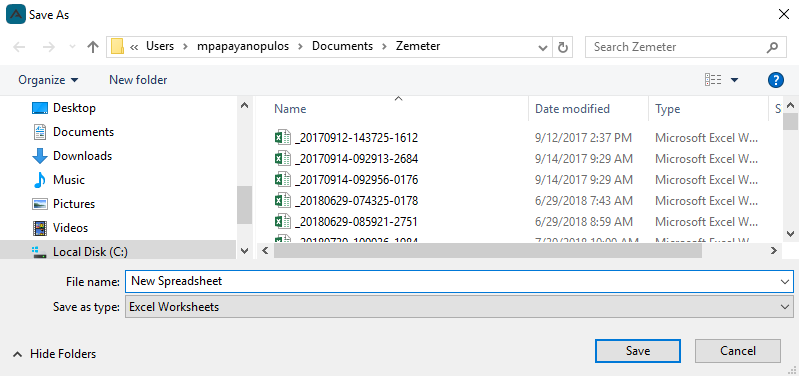Viewport: 799px width, 376px height.
Task: Click Excel icon of _20180629-074325-0178
Action: [x=283, y=200]
